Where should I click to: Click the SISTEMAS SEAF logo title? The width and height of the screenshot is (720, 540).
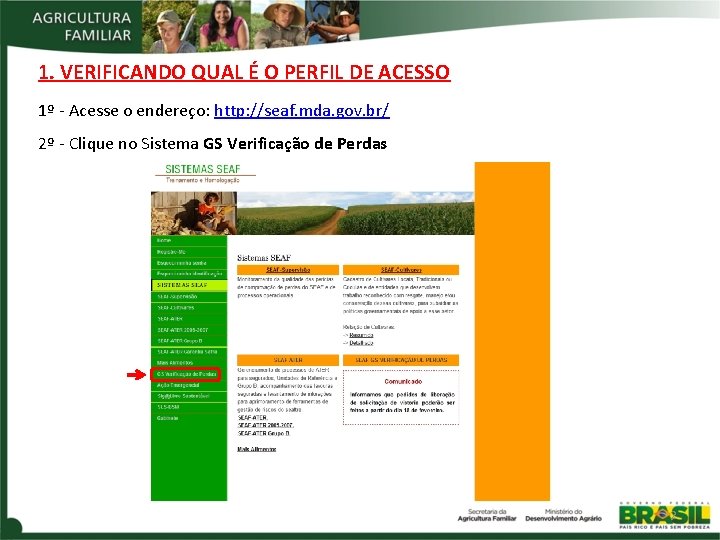click(202, 169)
